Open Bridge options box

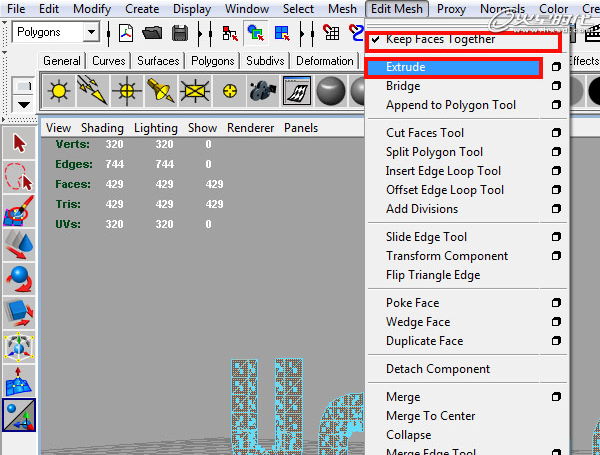(x=556, y=86)
